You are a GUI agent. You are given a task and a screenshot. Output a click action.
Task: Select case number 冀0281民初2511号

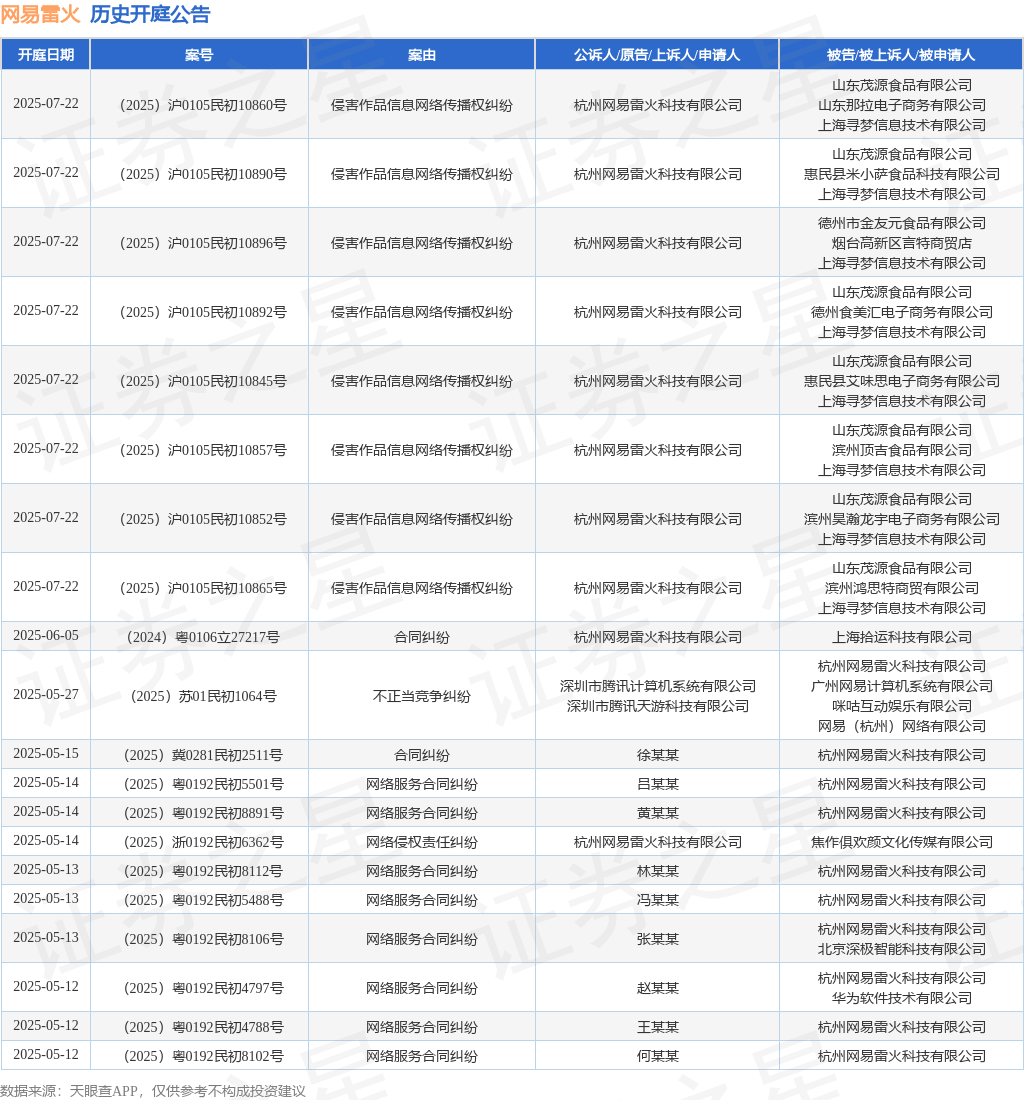(x=203, y=755)
